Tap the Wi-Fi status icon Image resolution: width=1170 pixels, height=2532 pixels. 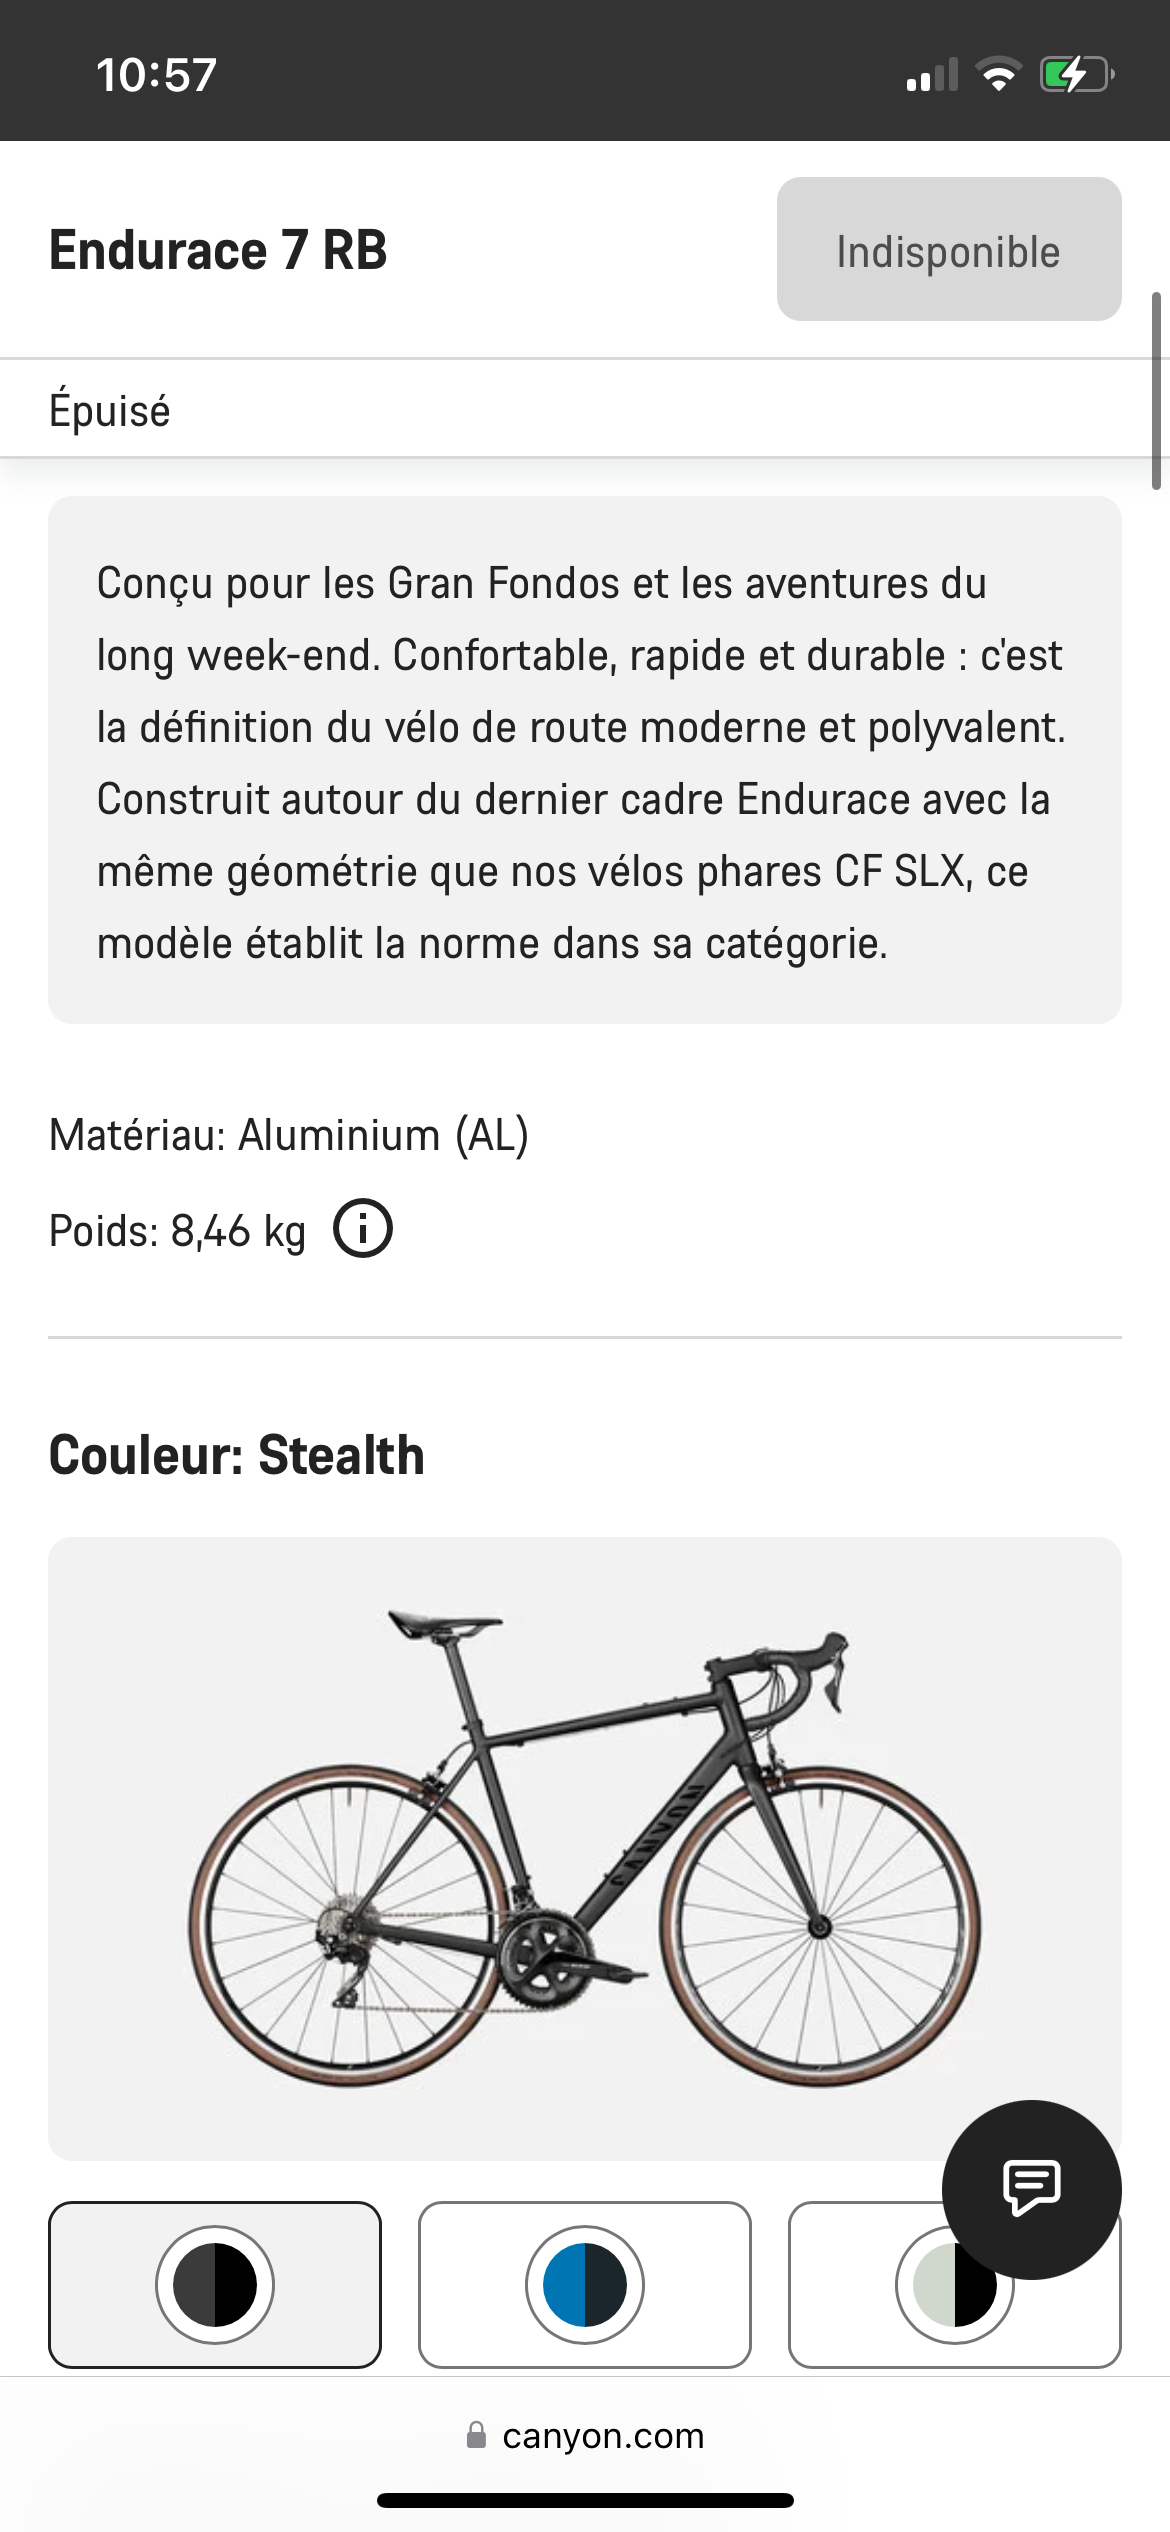coord(998,75)
